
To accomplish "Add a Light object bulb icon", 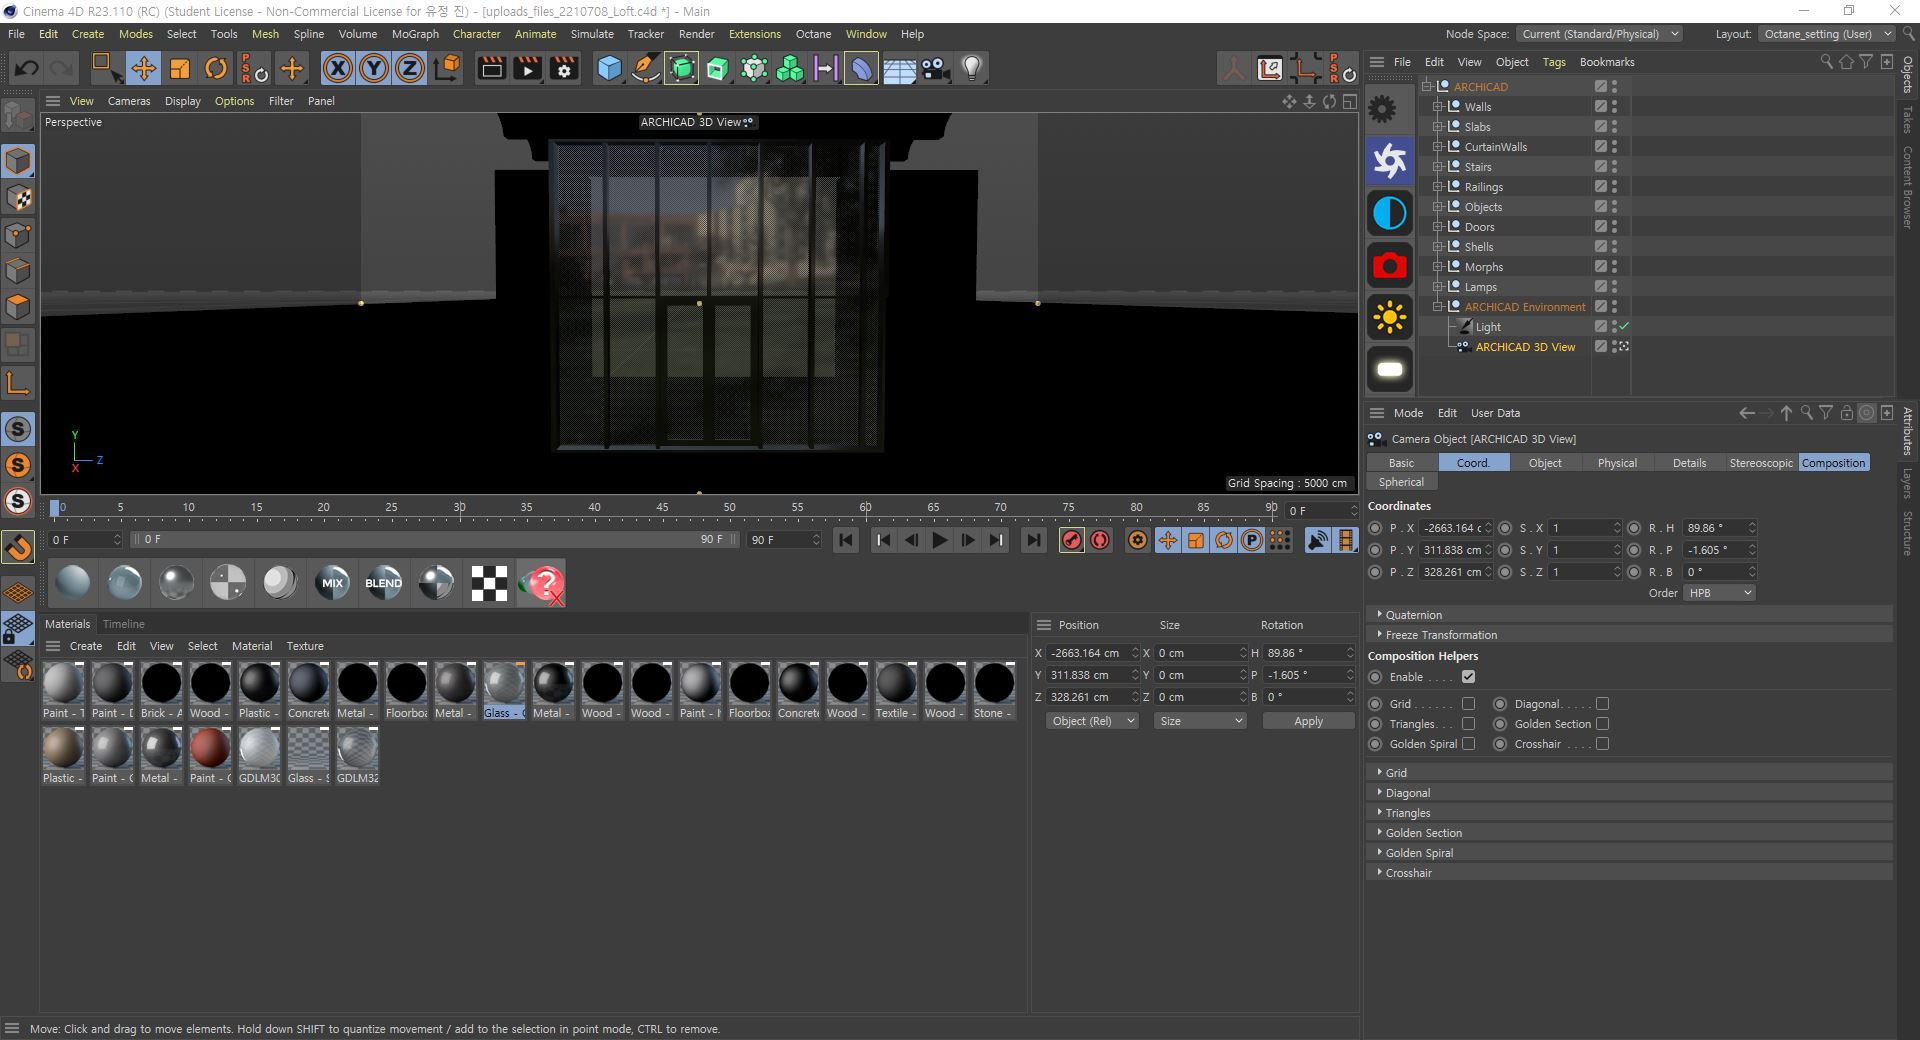I will [972, 68].
